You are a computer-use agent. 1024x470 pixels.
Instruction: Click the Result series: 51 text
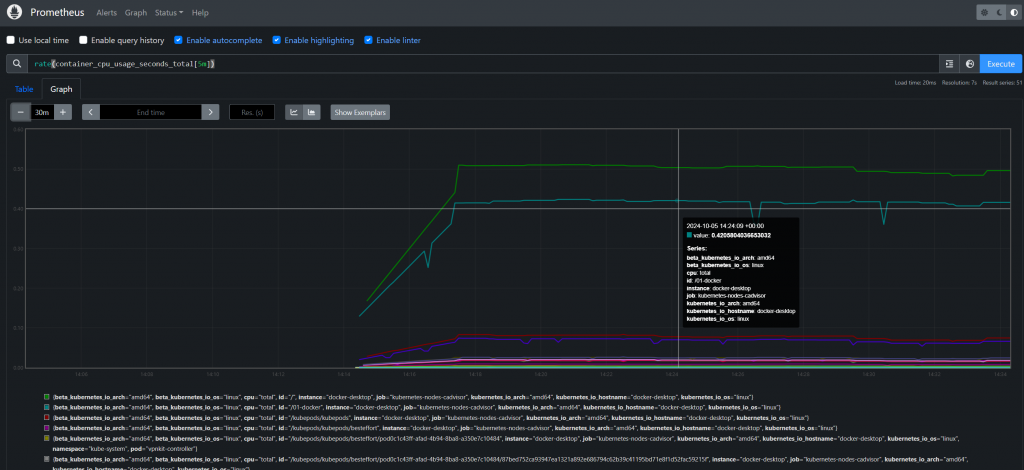[x=1000, y=83]
